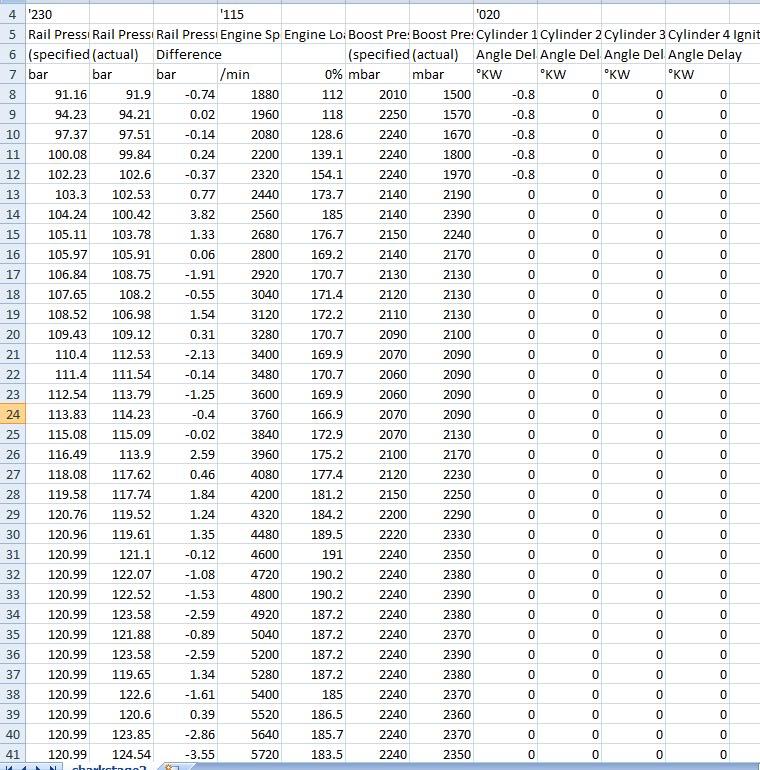Select the cell with value 173.7
Screen dimensions: 760x770
tap(314, 194)
